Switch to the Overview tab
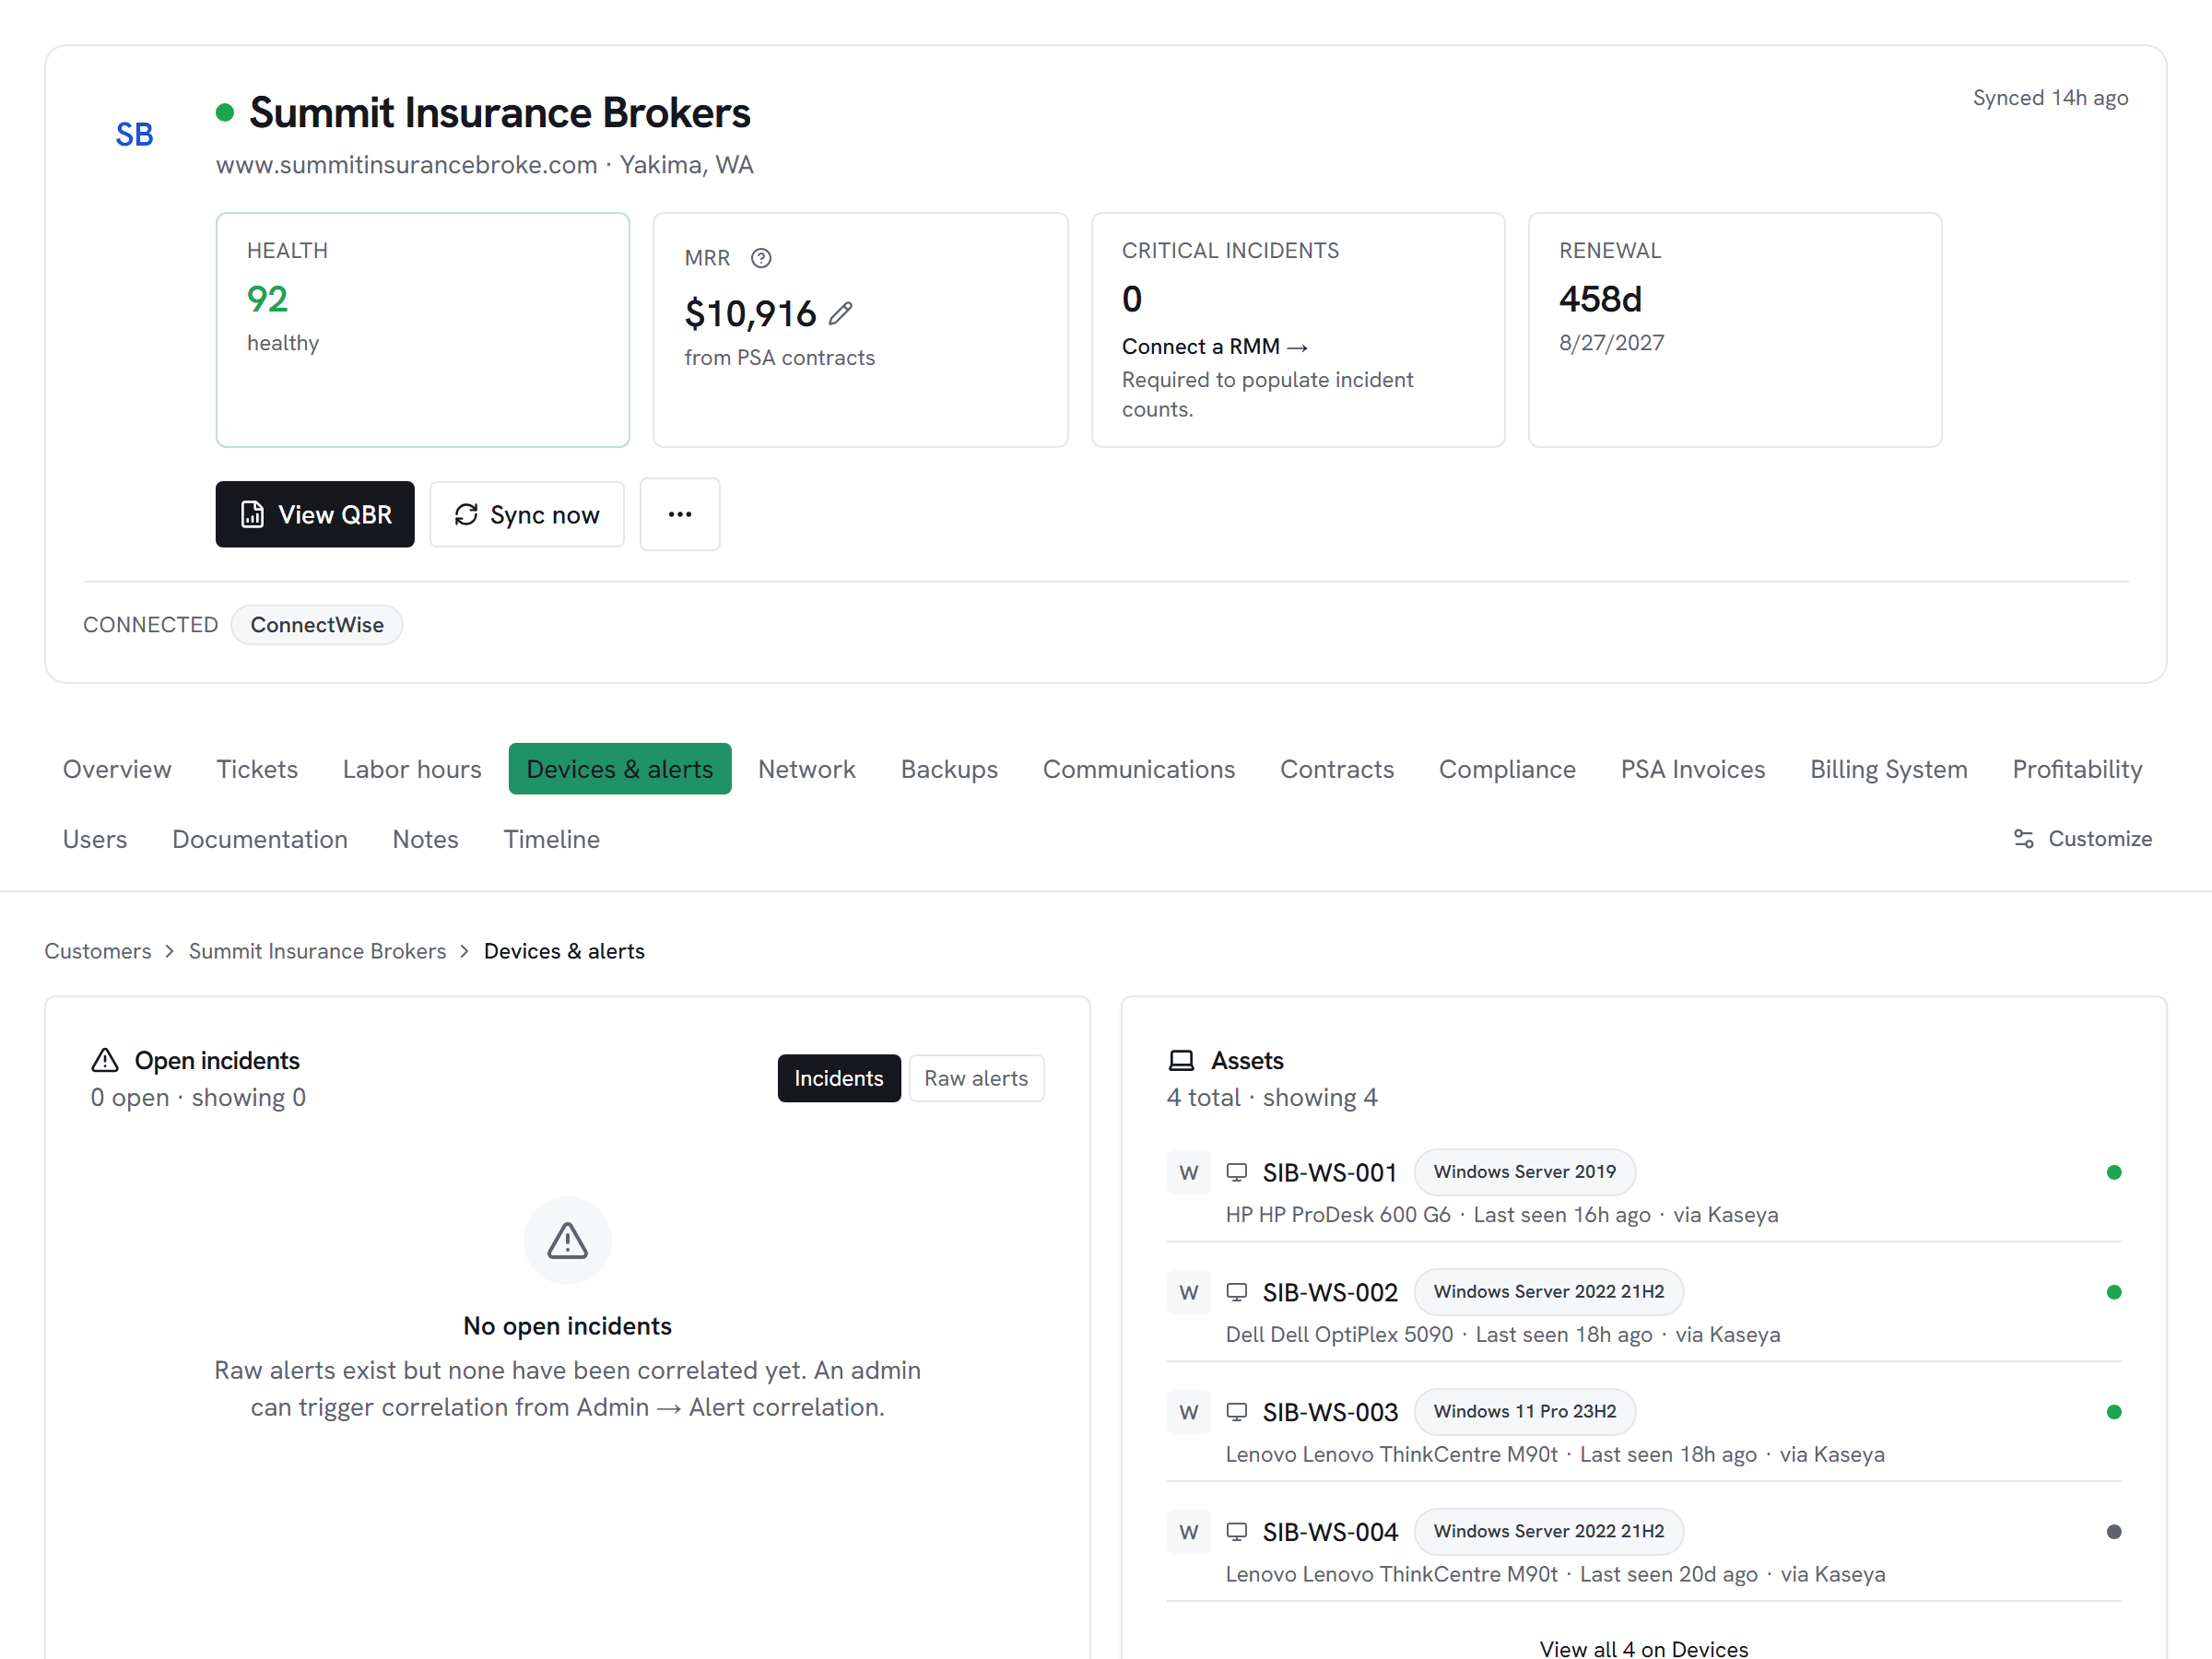Screen dimensions: 2212x1659 pyautogui.click(x=117, y=769)
